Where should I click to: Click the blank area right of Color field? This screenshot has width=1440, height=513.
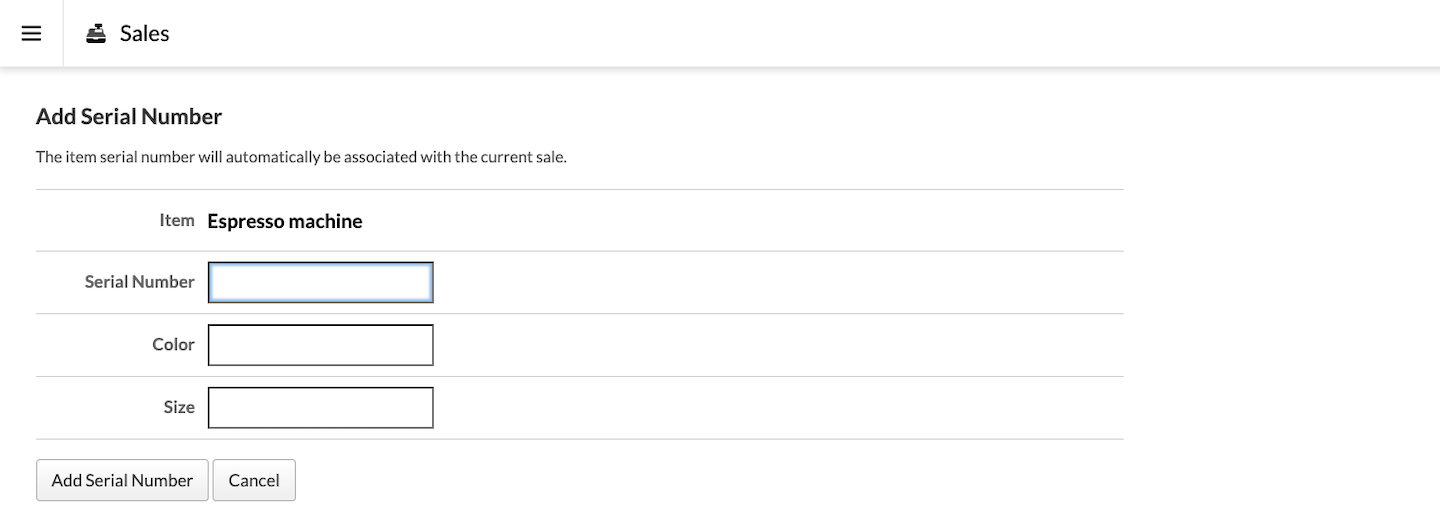780,345
